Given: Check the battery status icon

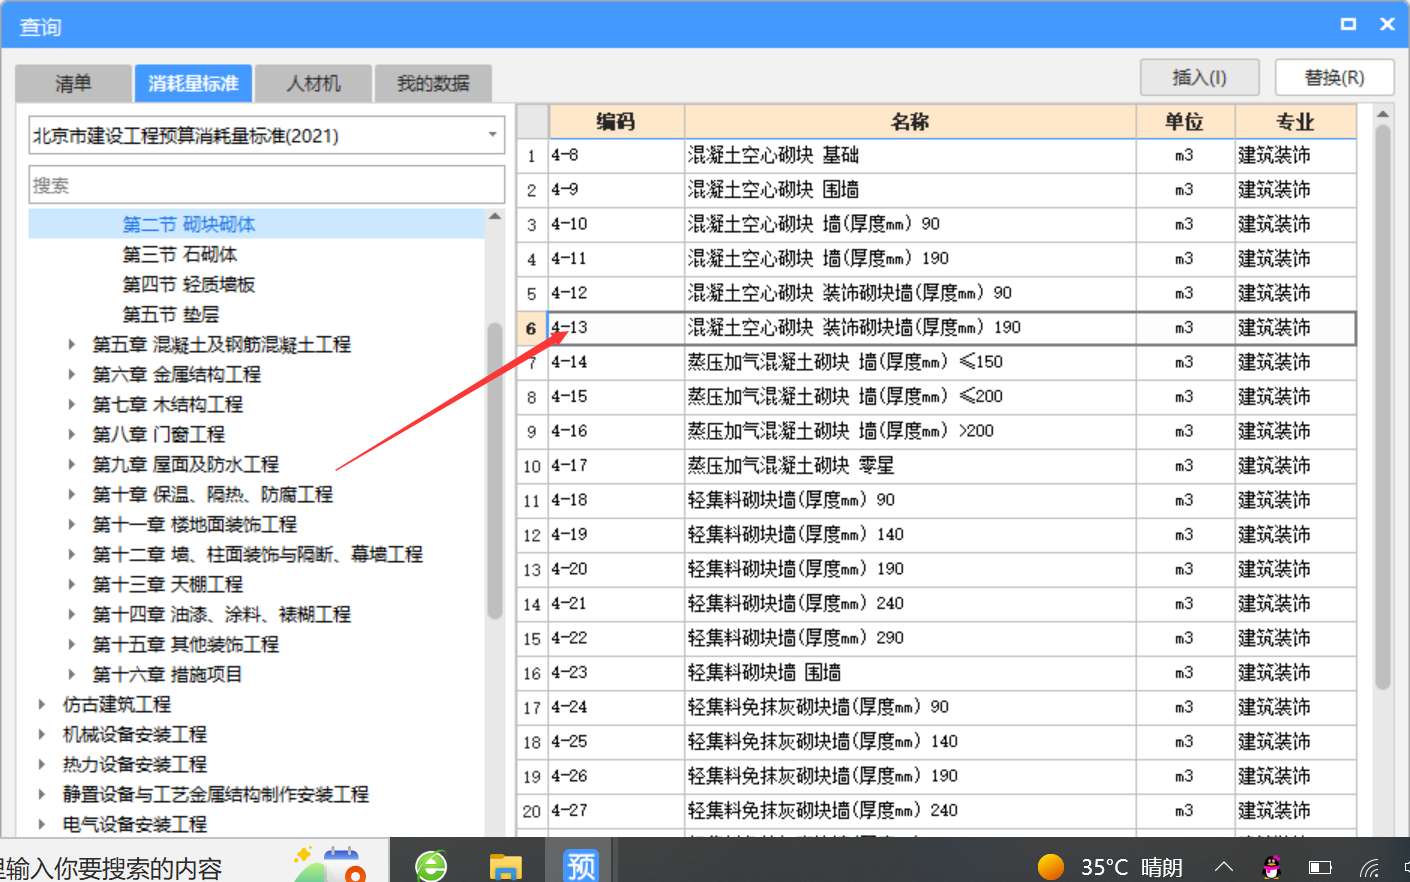Looking at the screenshot, I should [1320, 867].
